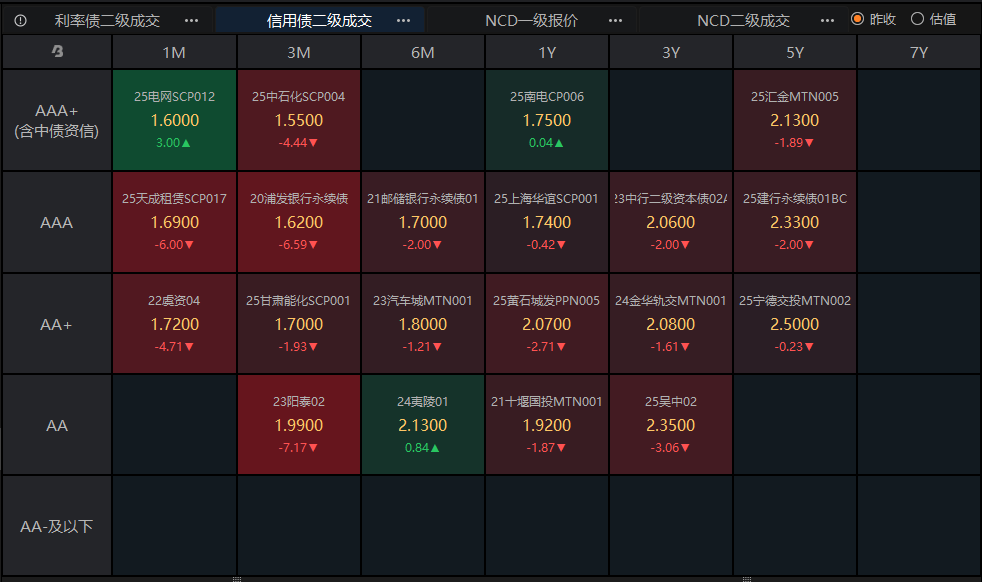Open the 23阳泰02 cell
The image size is (982, 582).
click(299, 425)
